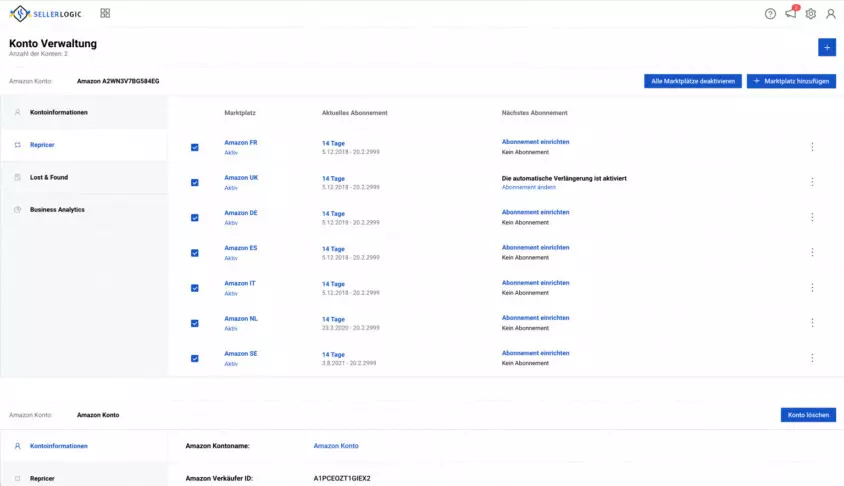Open three-dot menu for Amazon ES
Screen dimensions: 844x486
click(812, 252)
